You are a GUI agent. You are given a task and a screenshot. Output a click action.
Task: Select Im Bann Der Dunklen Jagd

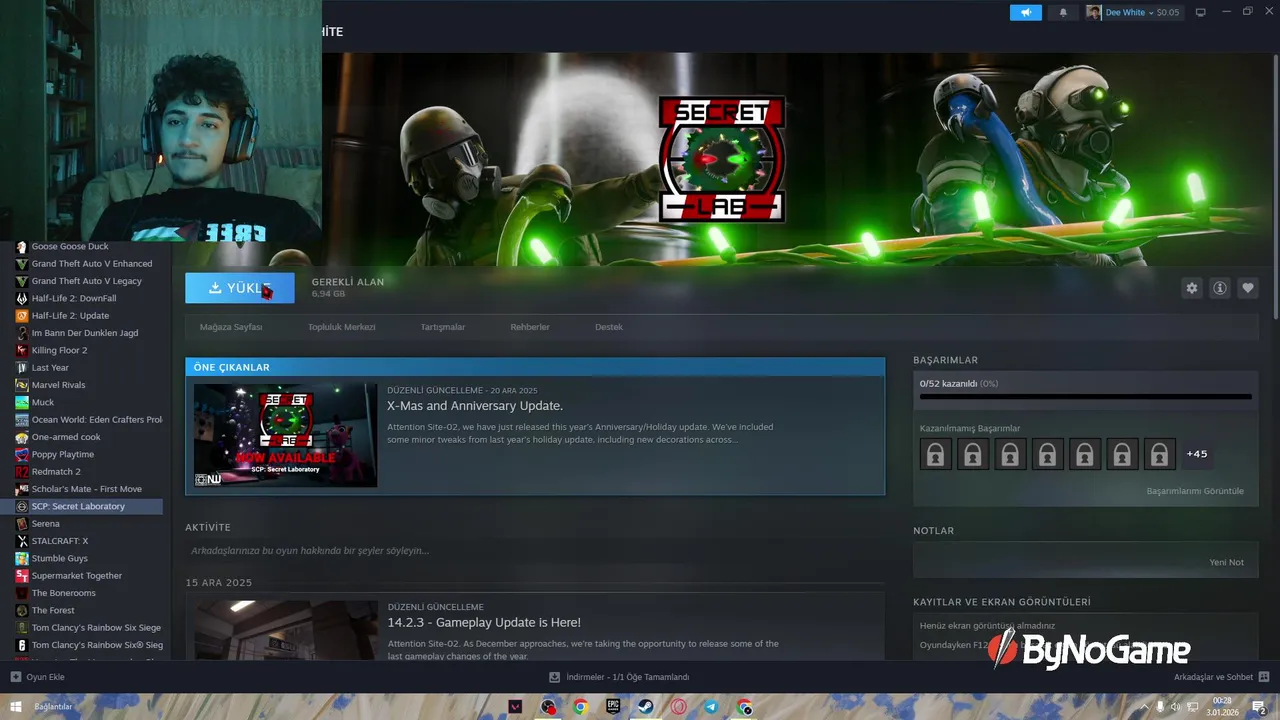point(85,333)
